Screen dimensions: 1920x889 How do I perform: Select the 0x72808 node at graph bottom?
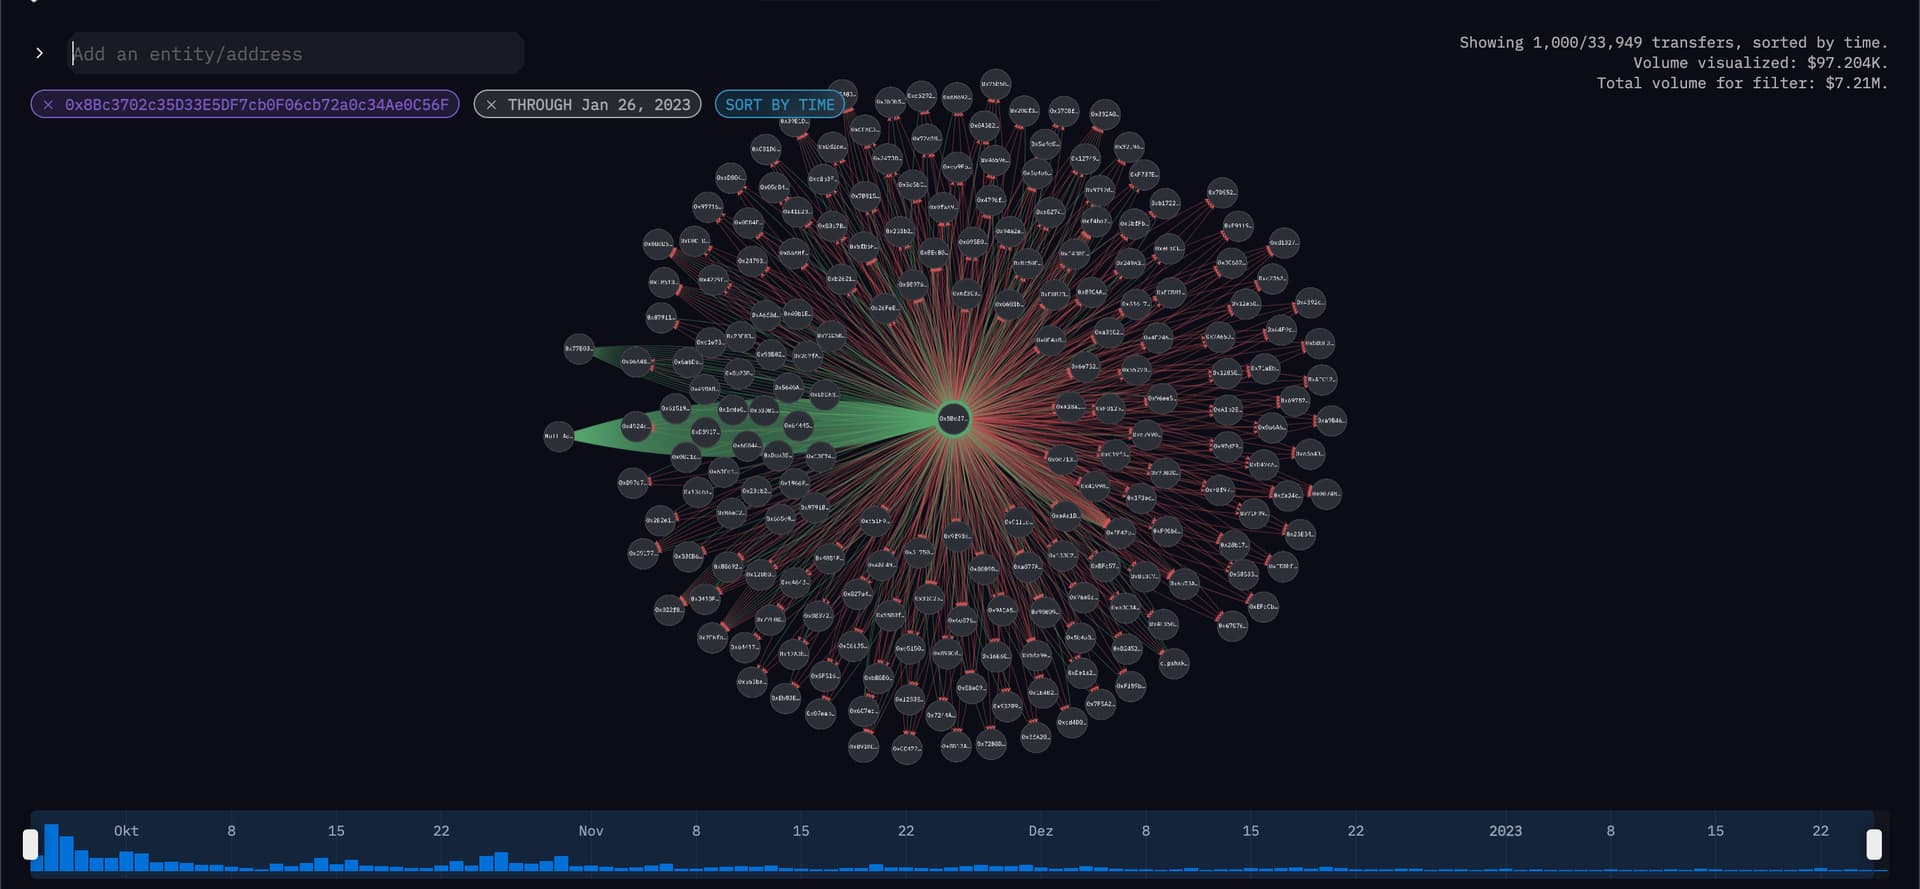[x=990, y=744]
